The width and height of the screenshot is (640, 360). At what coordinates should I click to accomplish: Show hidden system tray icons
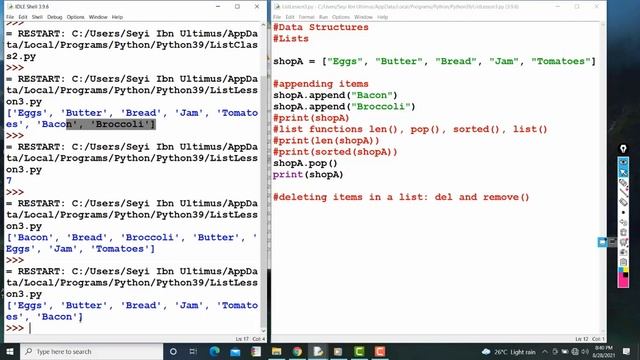(545, 351)
